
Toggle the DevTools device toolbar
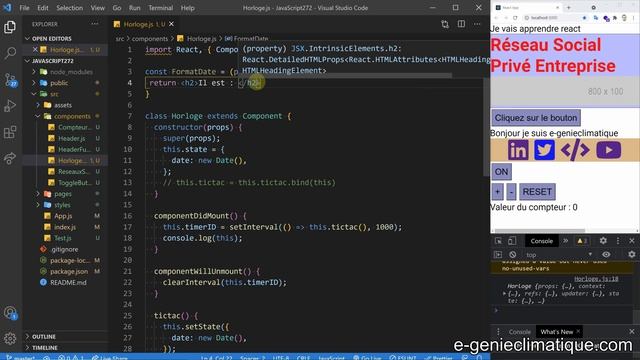pyautogui.click(x=512, y=241)
